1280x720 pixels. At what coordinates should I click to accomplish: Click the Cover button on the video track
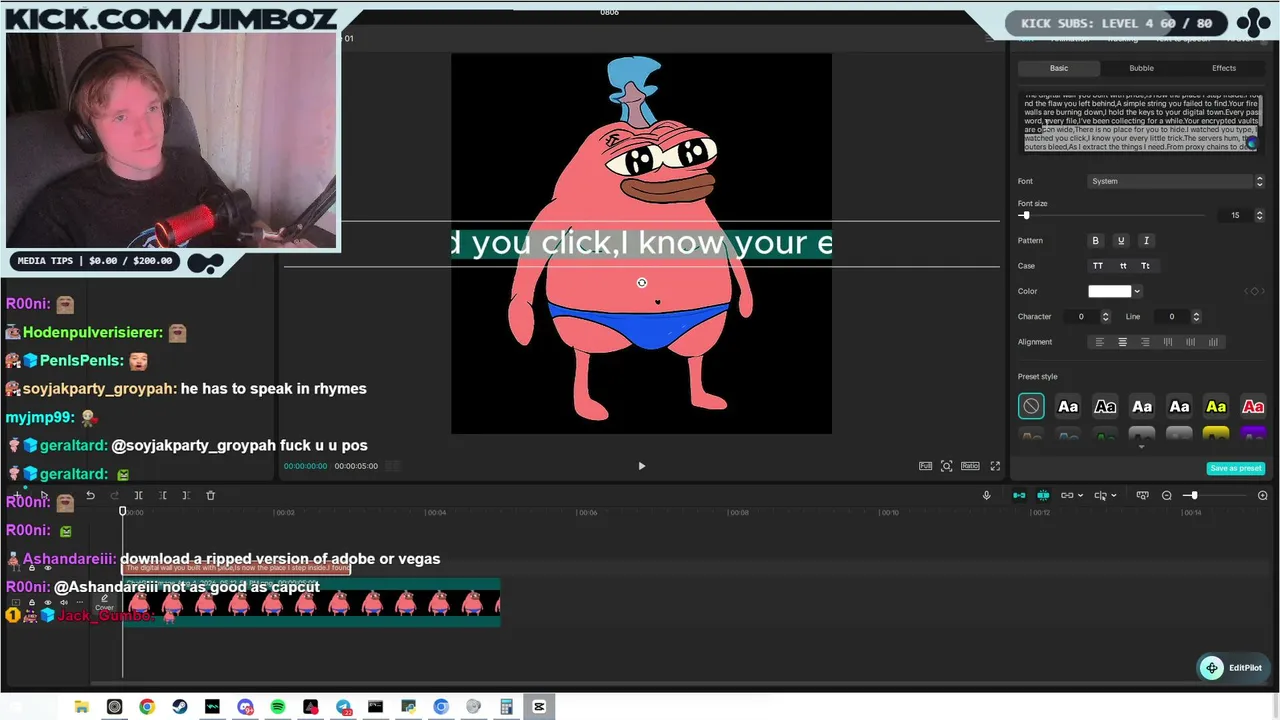tap(104, 603)
